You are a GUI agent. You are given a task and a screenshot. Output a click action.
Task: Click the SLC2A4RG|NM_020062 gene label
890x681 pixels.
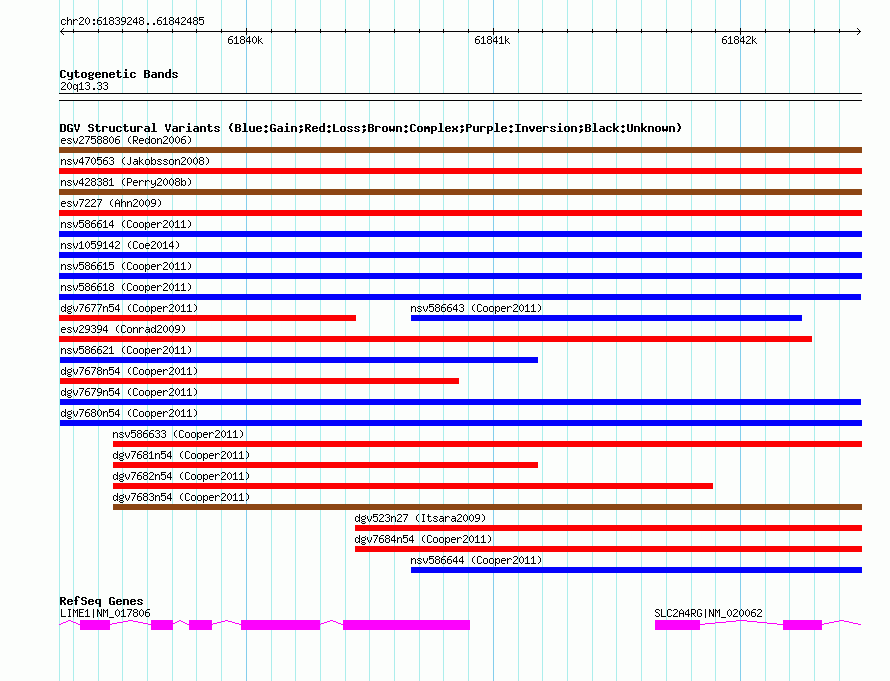(708, 613)
